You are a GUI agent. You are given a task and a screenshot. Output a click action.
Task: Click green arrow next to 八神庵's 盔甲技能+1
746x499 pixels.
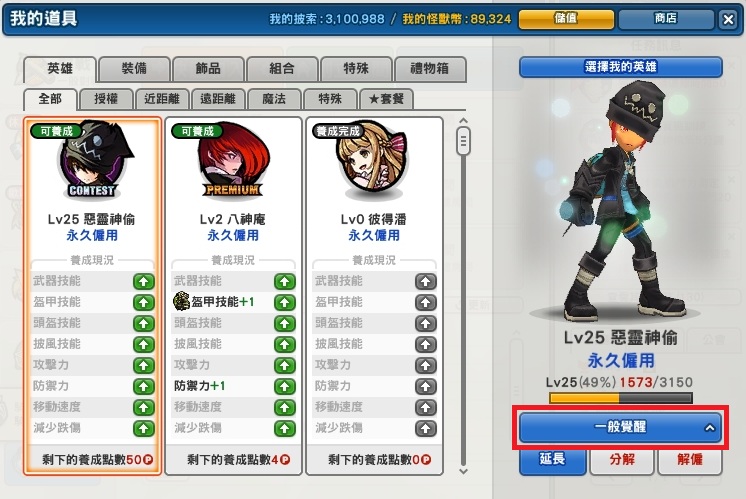pyautogui.click(x=285, y=303)
